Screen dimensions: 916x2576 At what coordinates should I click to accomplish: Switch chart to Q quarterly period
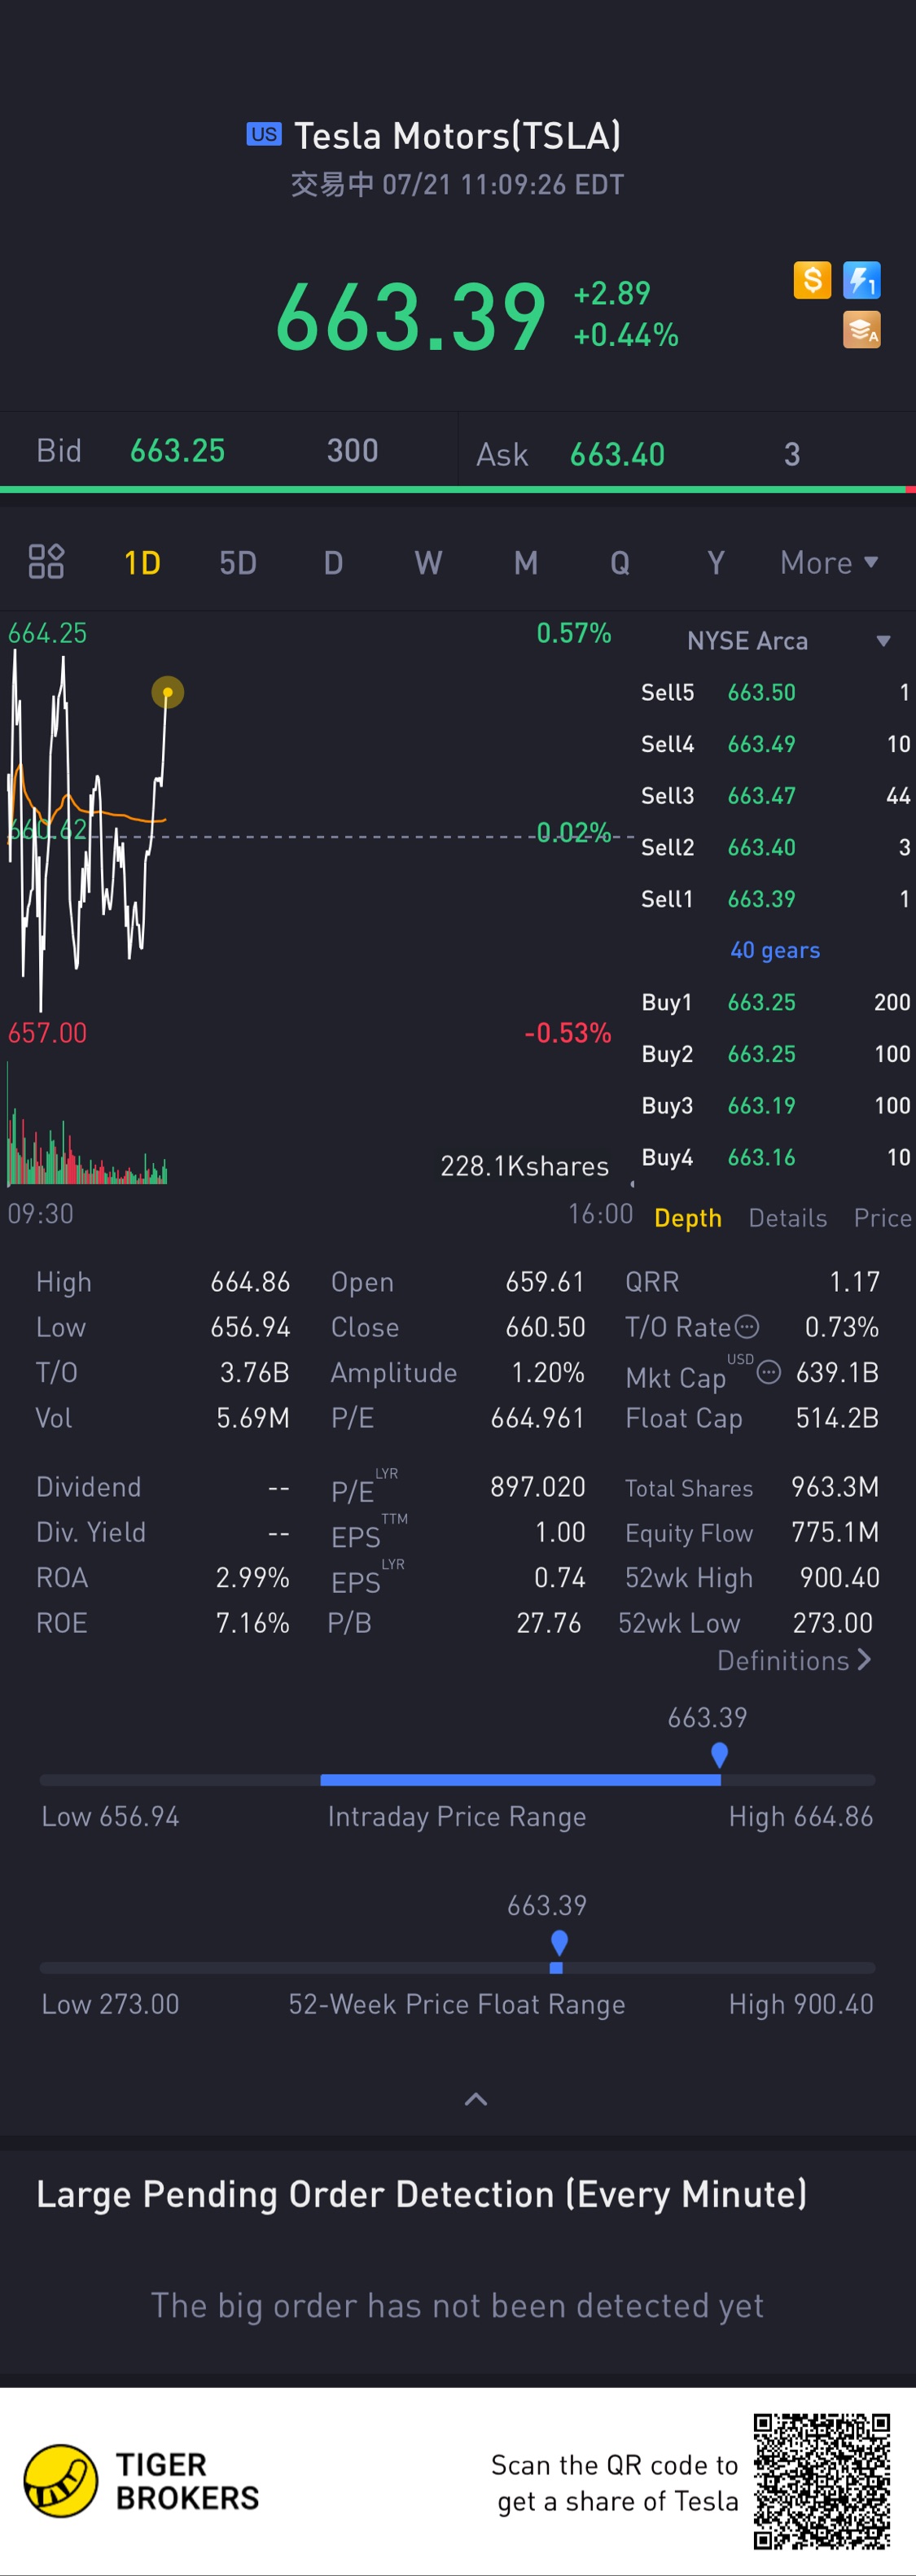[620, 563]
